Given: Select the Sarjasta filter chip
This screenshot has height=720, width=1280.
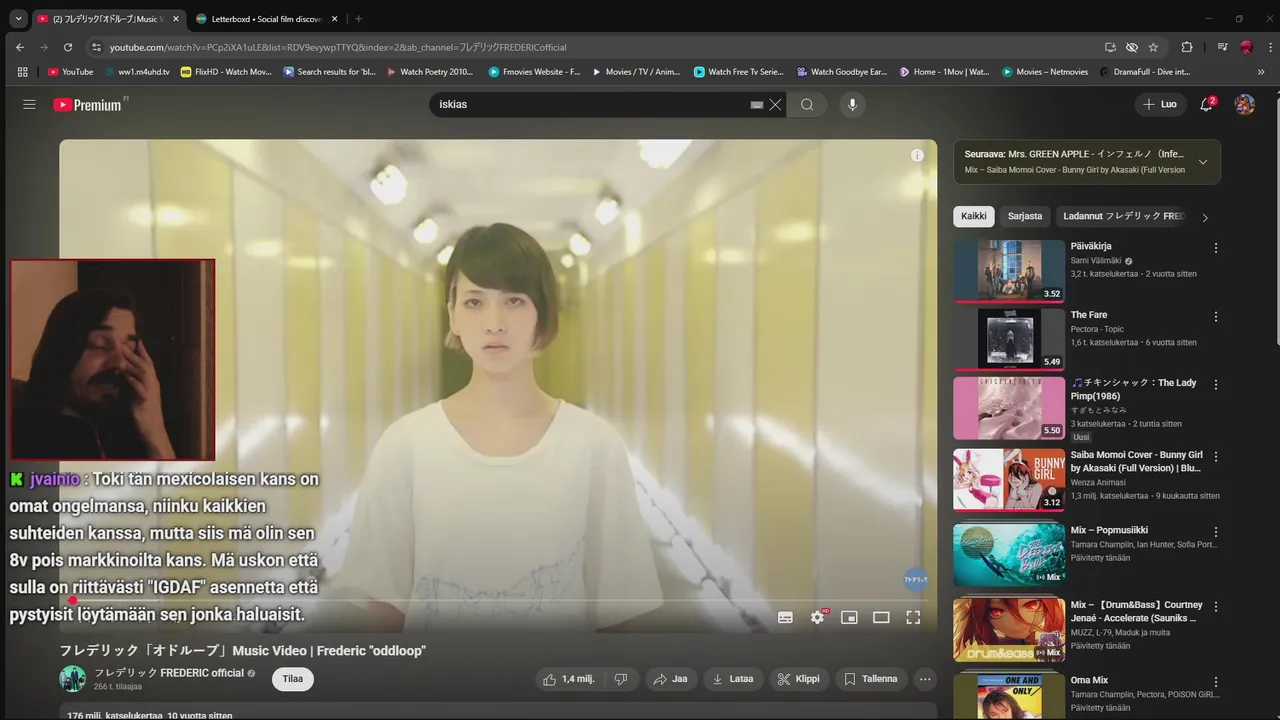Looking at the screenshot, I should tap(1025, 216).
